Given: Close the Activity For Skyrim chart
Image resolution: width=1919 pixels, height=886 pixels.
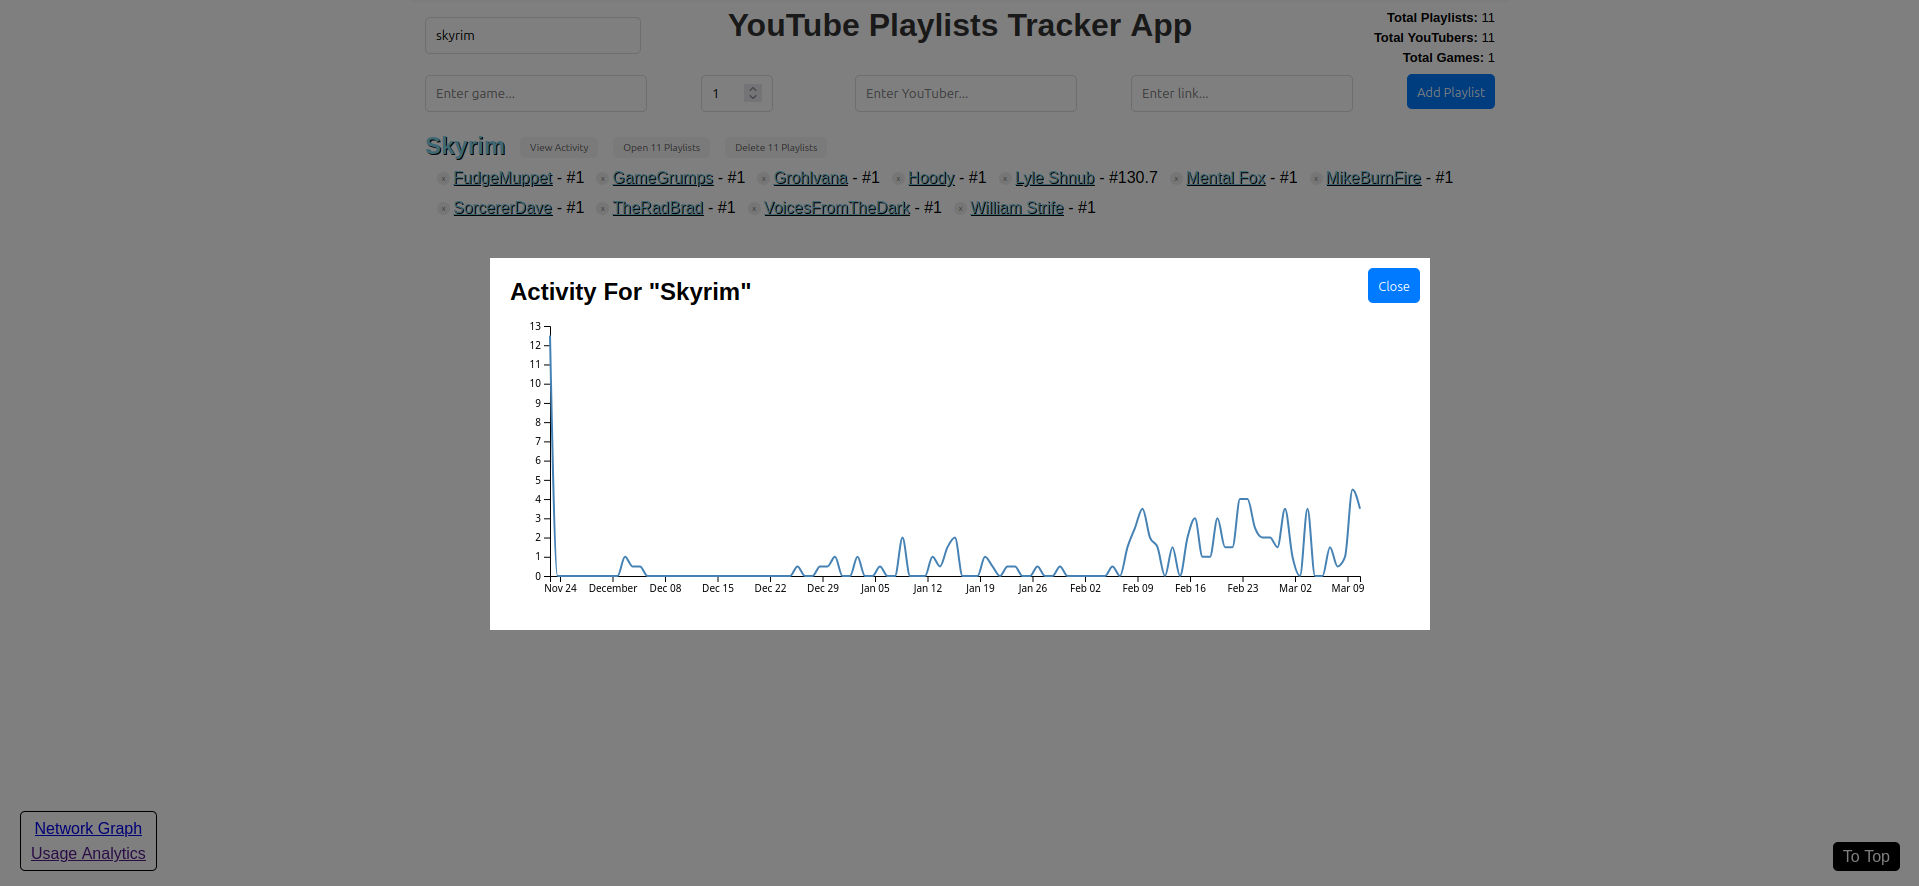Looking at the screenshot, I should 1393,285.
